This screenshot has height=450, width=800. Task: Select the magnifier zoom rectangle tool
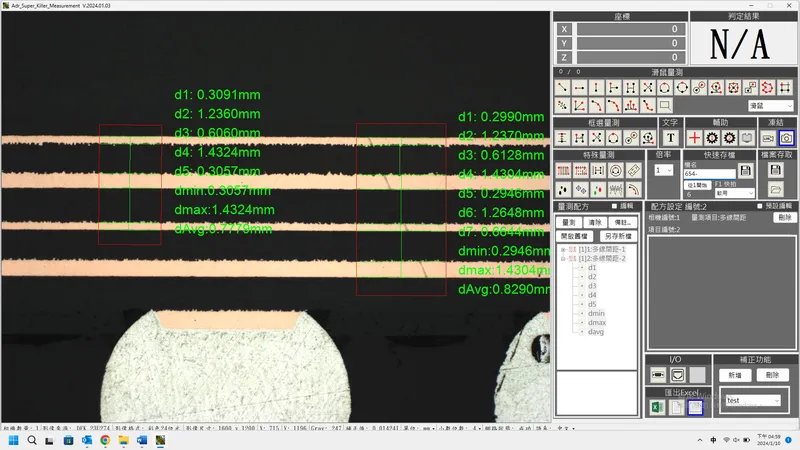pyautogui.click(x=664, y=105)
